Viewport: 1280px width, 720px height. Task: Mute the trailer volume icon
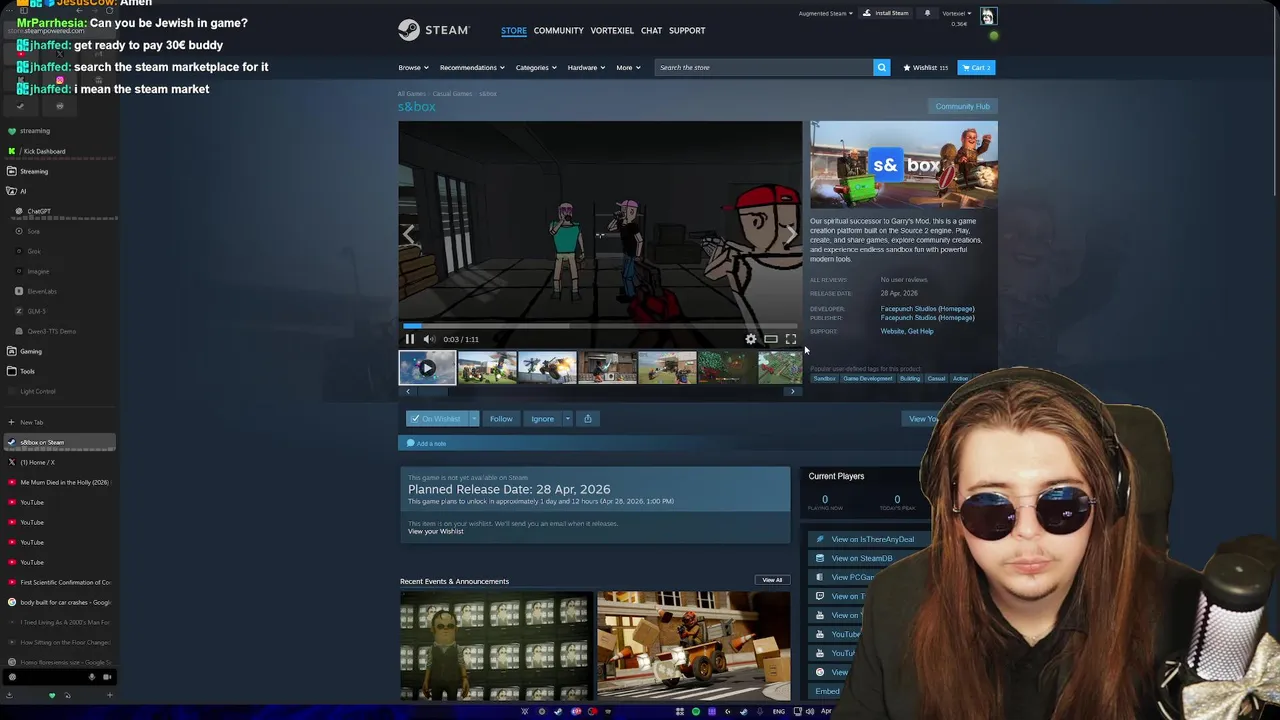point(429,339)
